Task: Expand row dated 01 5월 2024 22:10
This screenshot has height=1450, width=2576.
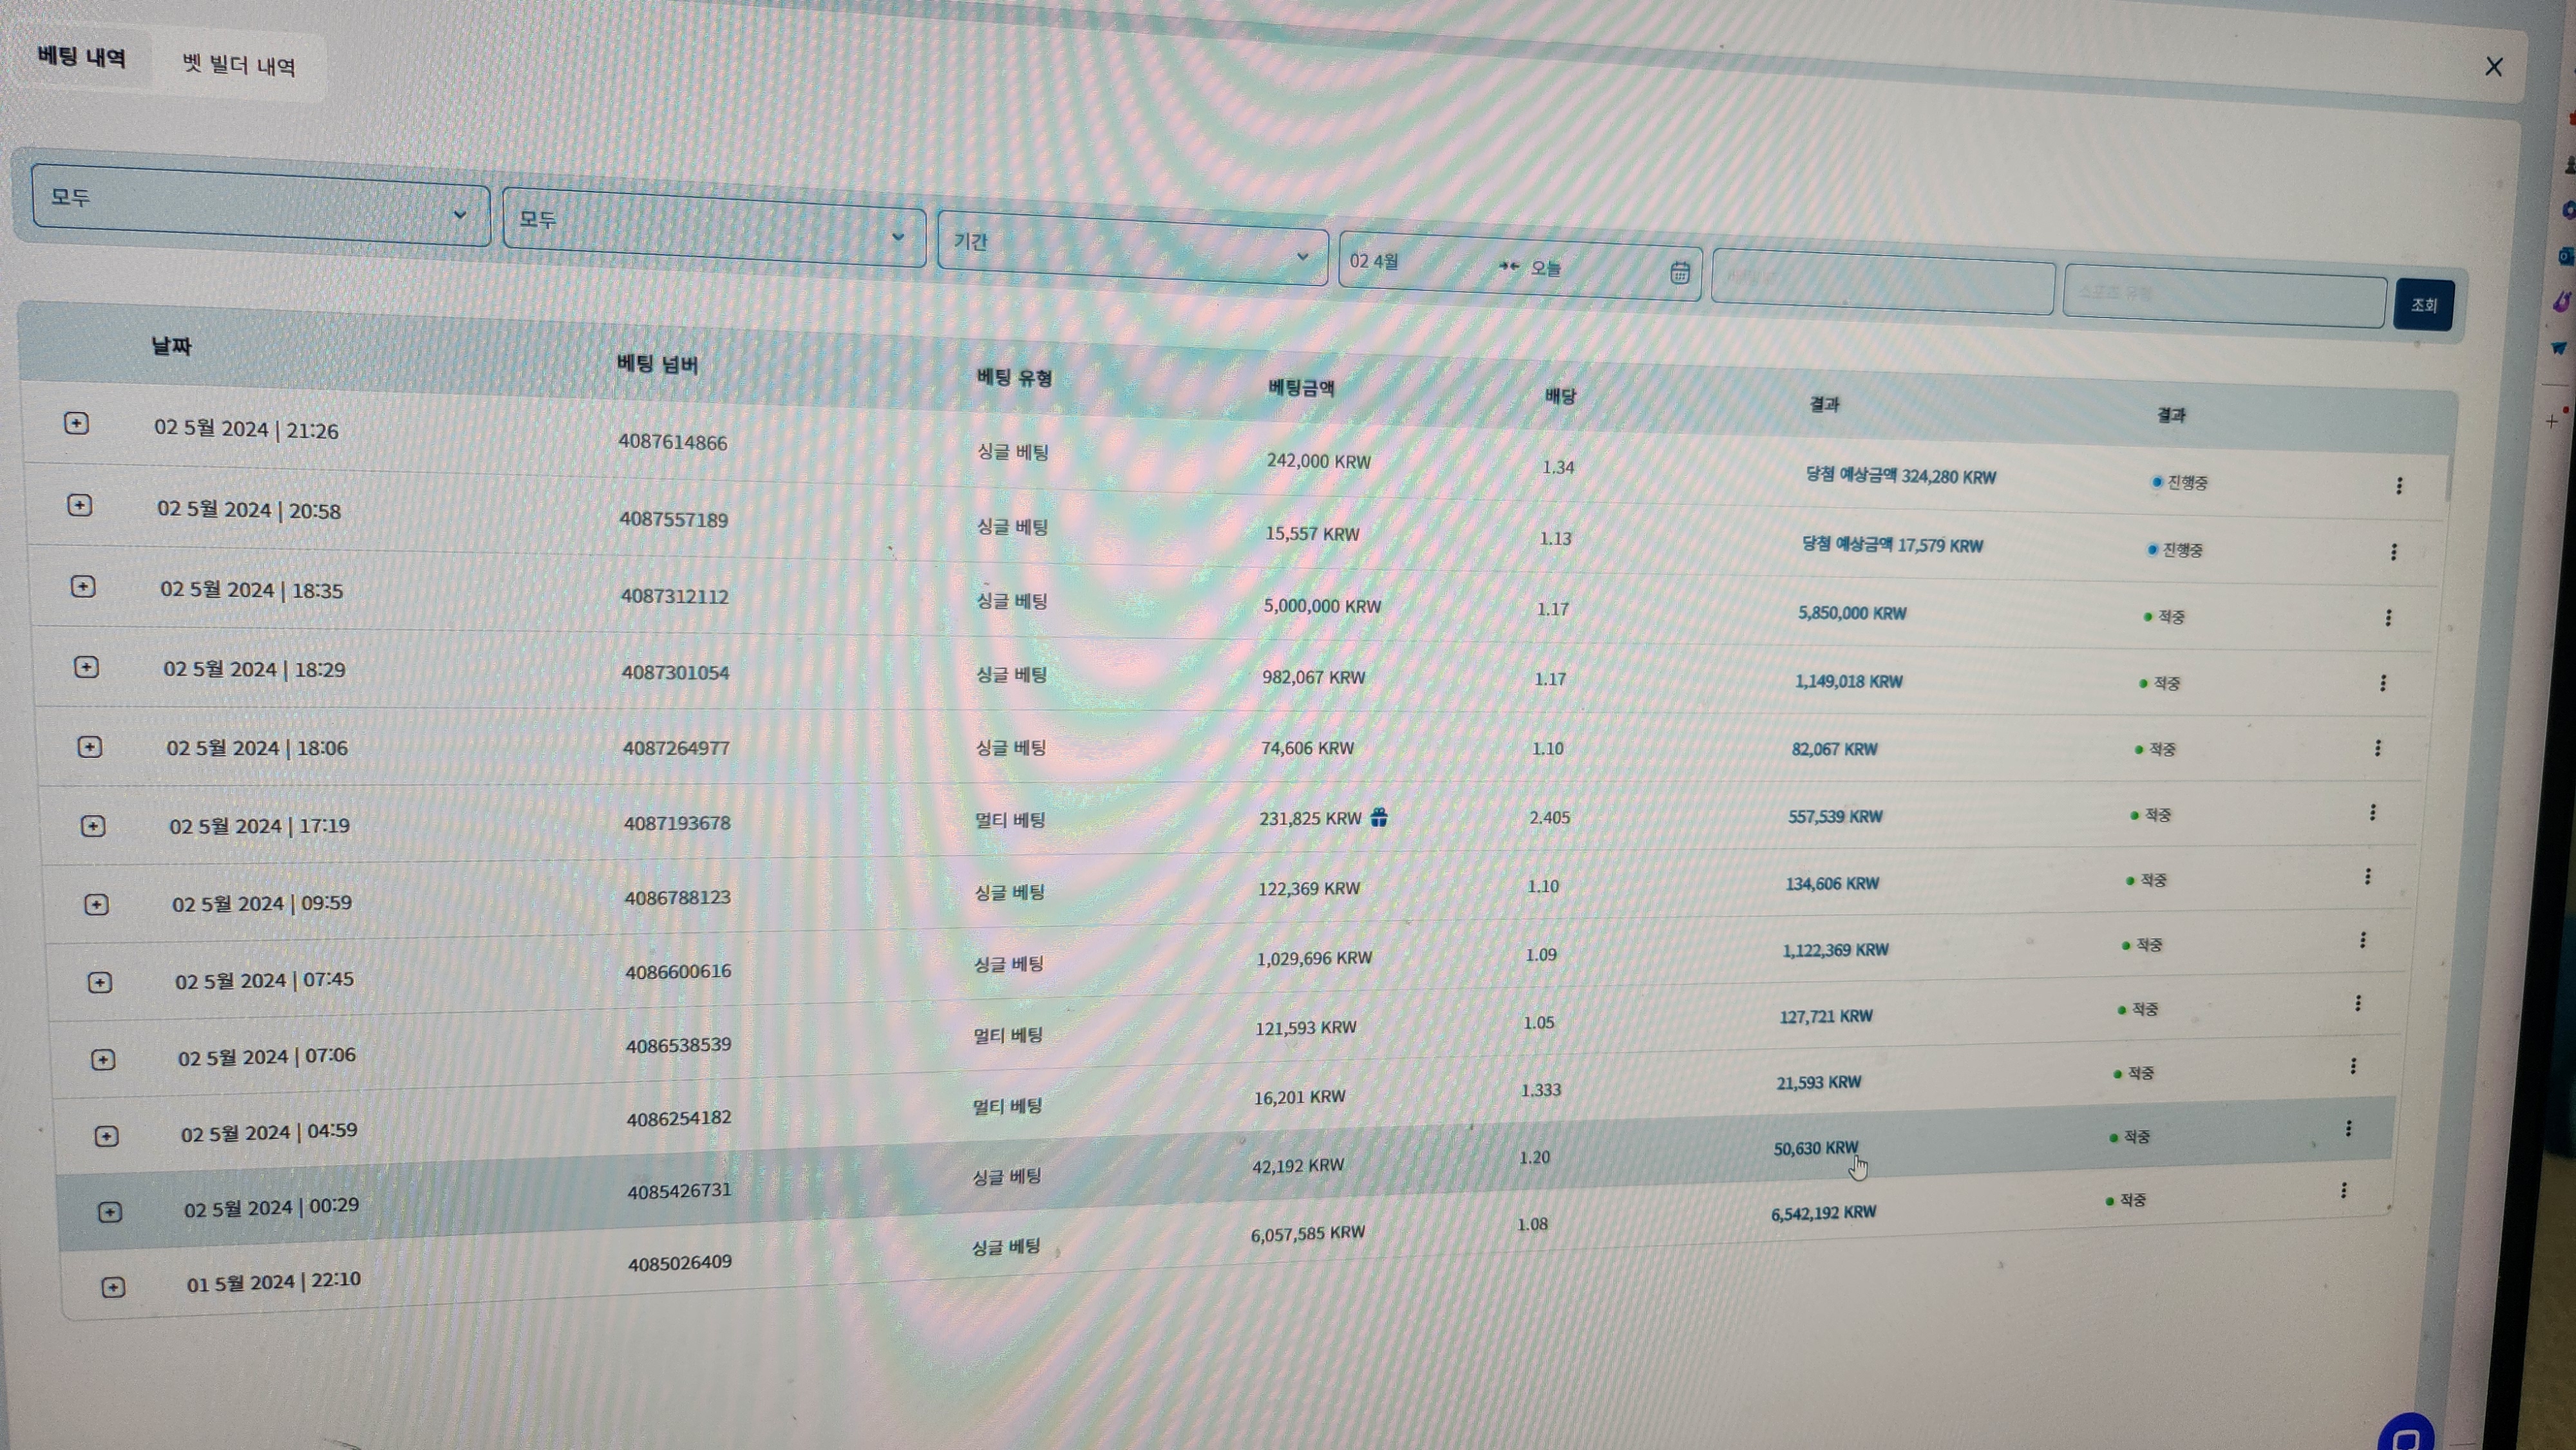Action: pos(113,1287)
